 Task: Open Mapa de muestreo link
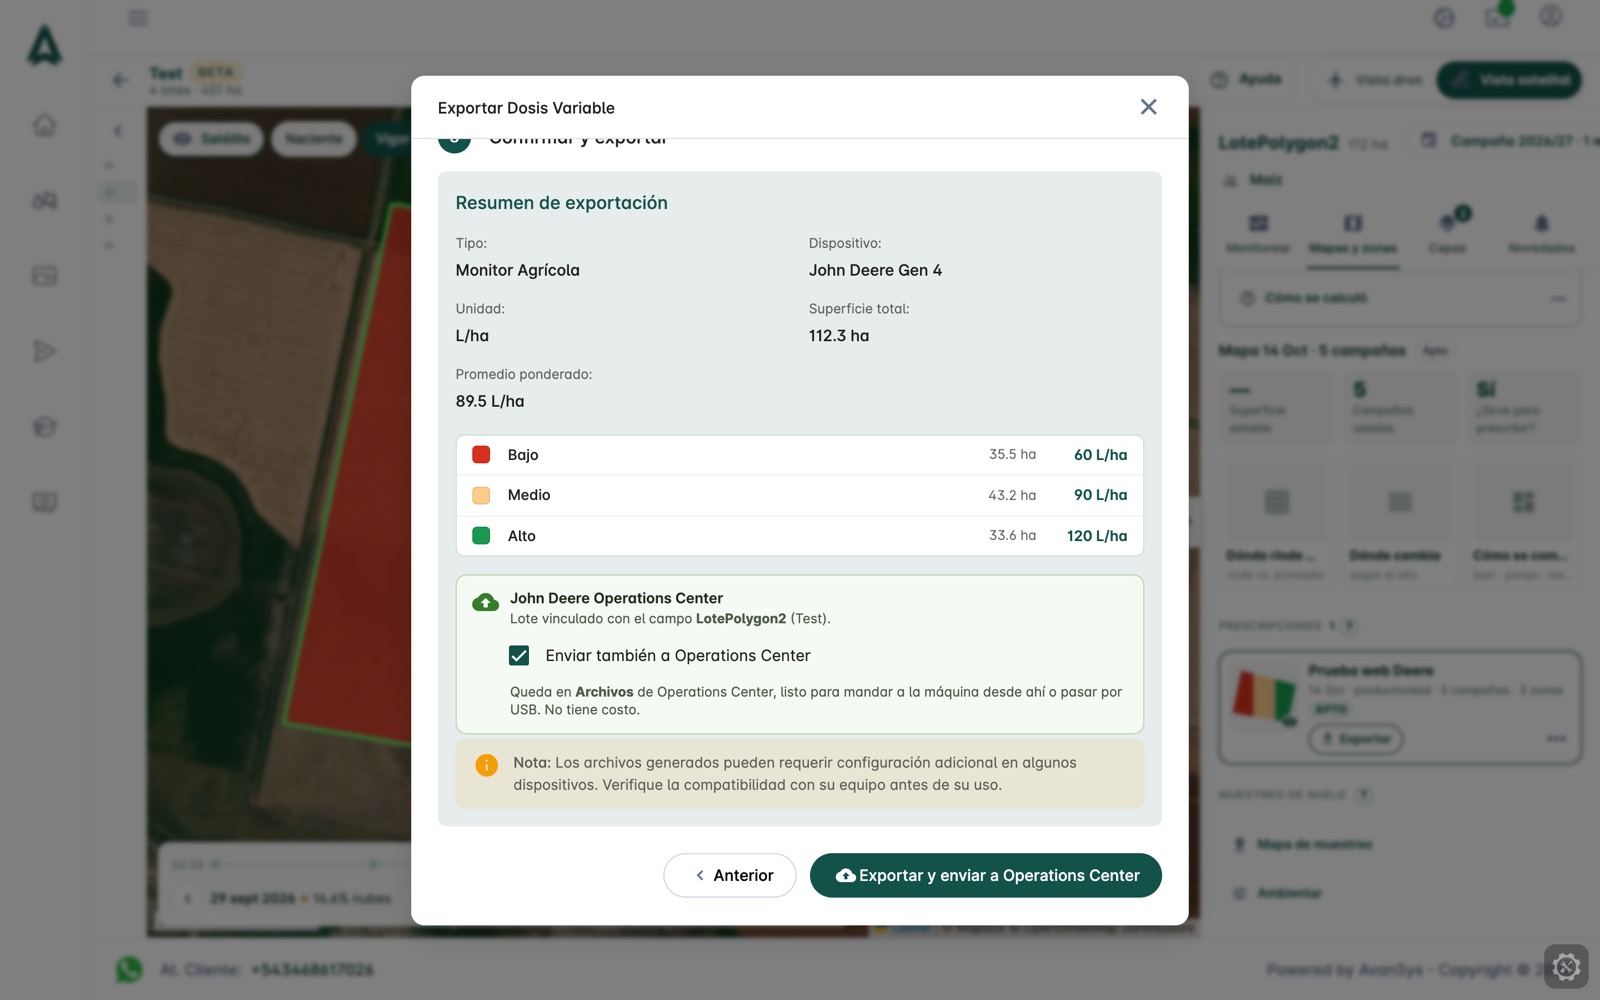1314,845
